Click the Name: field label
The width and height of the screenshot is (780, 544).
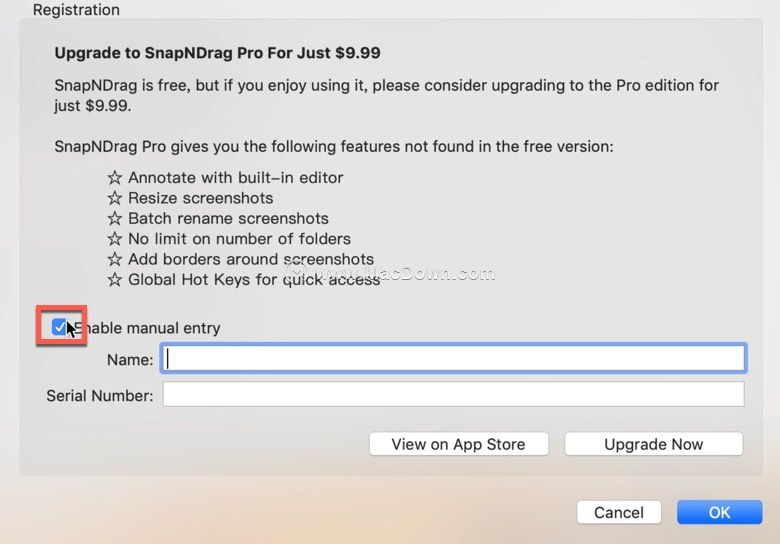[x=130, y=360]
